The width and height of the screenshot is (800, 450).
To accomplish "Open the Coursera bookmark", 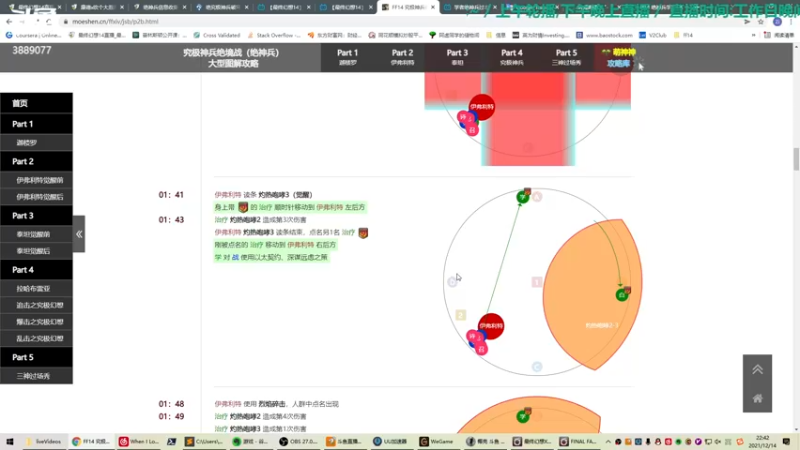I will point(33,35).
